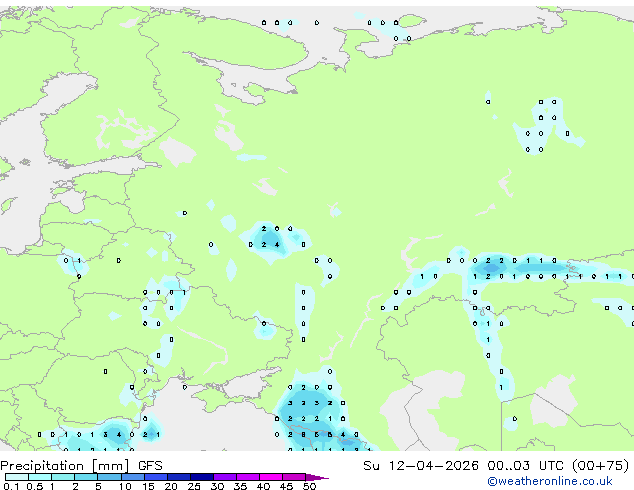This screenshot has height=490, width=634.
Task: Click the legend label "25"
Action: pos(194,486)
